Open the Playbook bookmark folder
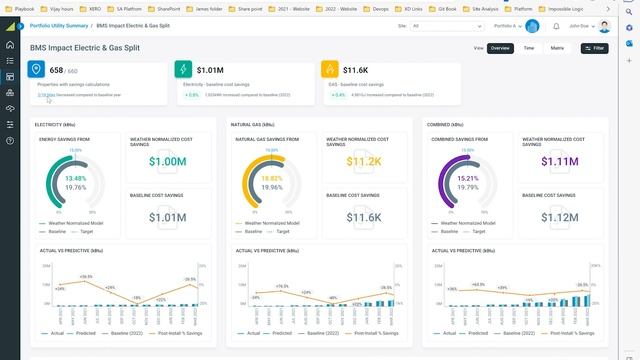This screenshot has height=360, width=640. (x=20, y=9)
